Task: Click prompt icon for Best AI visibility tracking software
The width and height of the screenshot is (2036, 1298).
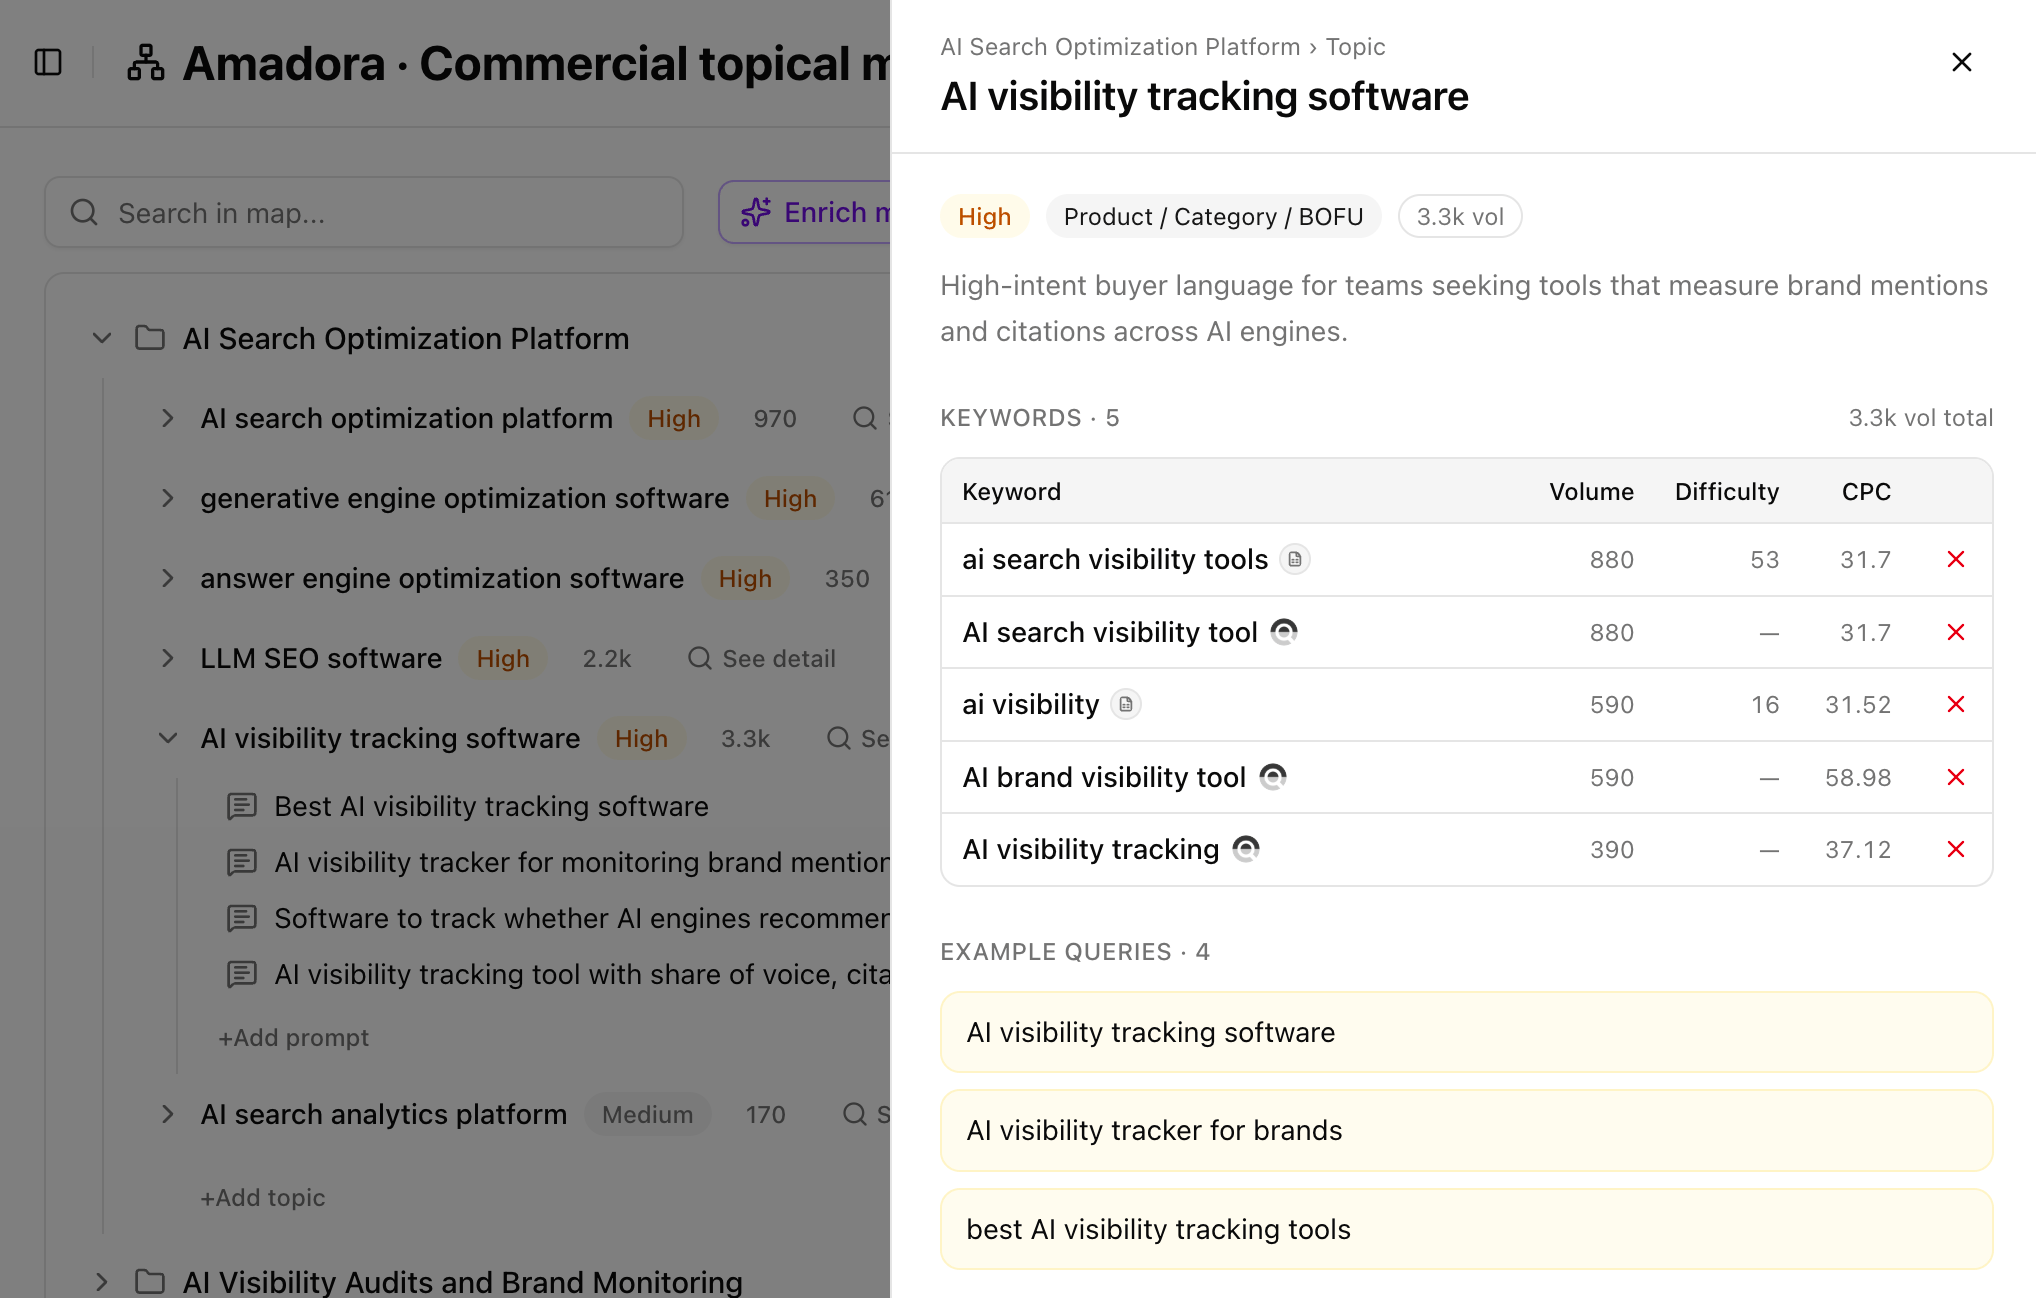Action: (x=242, y=806)
